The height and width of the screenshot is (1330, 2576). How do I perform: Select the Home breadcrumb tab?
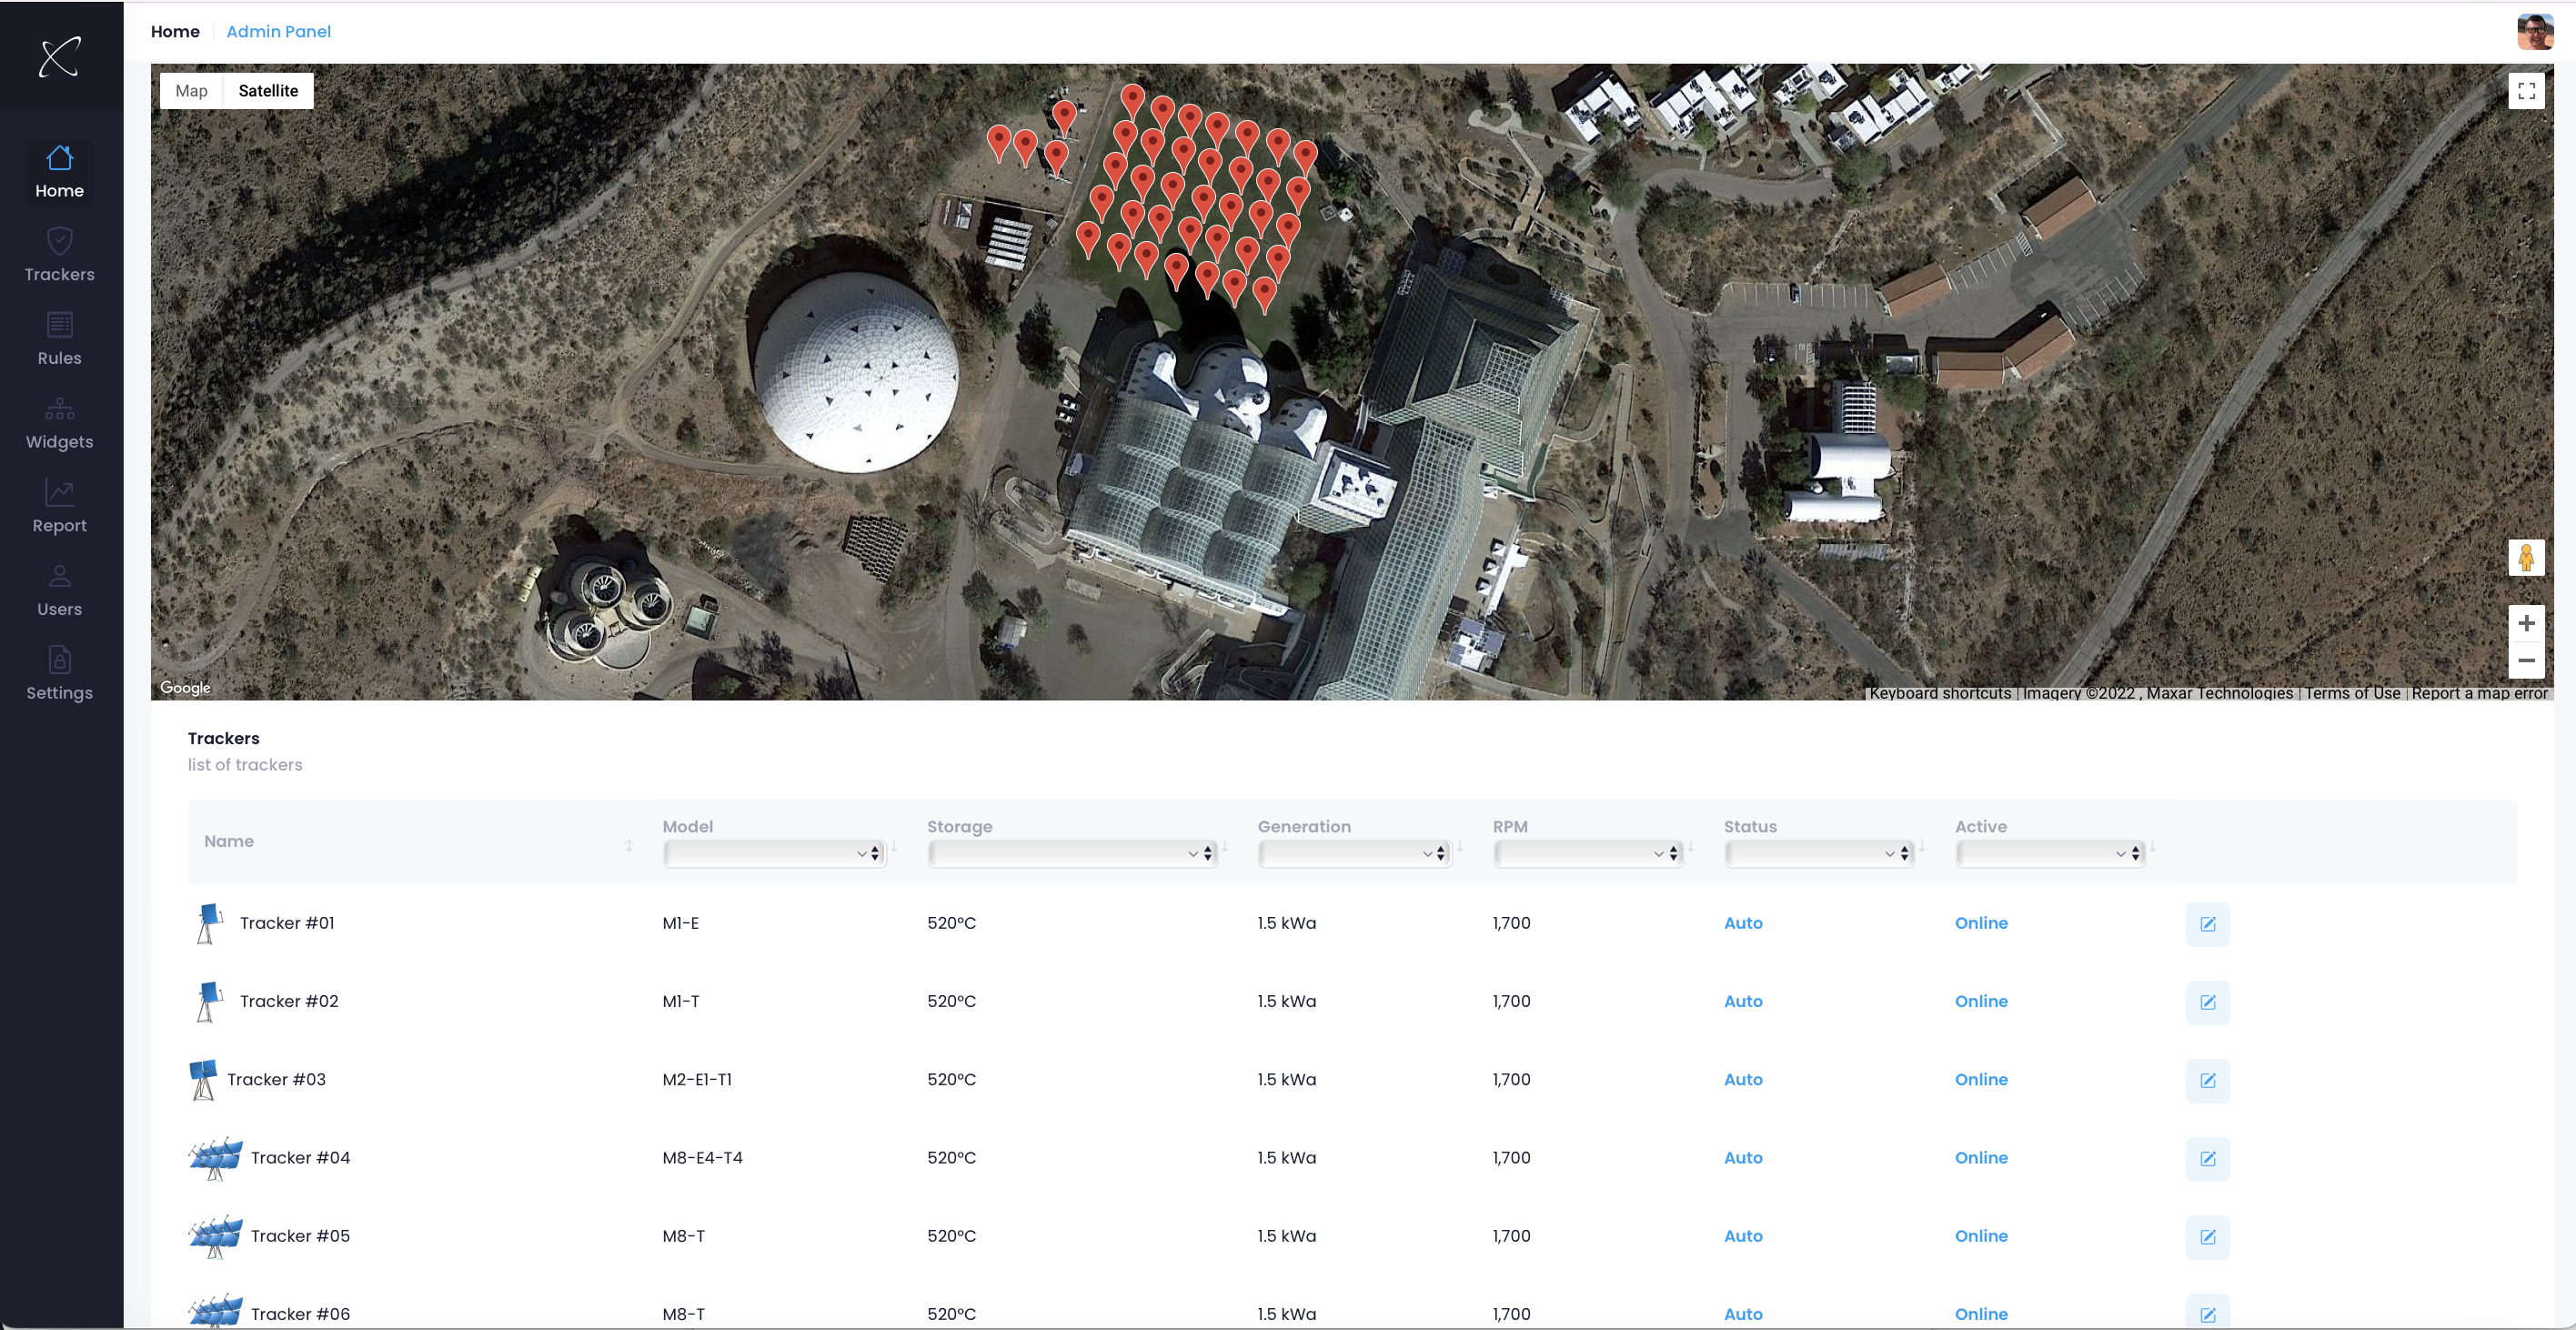click(175, 32)
